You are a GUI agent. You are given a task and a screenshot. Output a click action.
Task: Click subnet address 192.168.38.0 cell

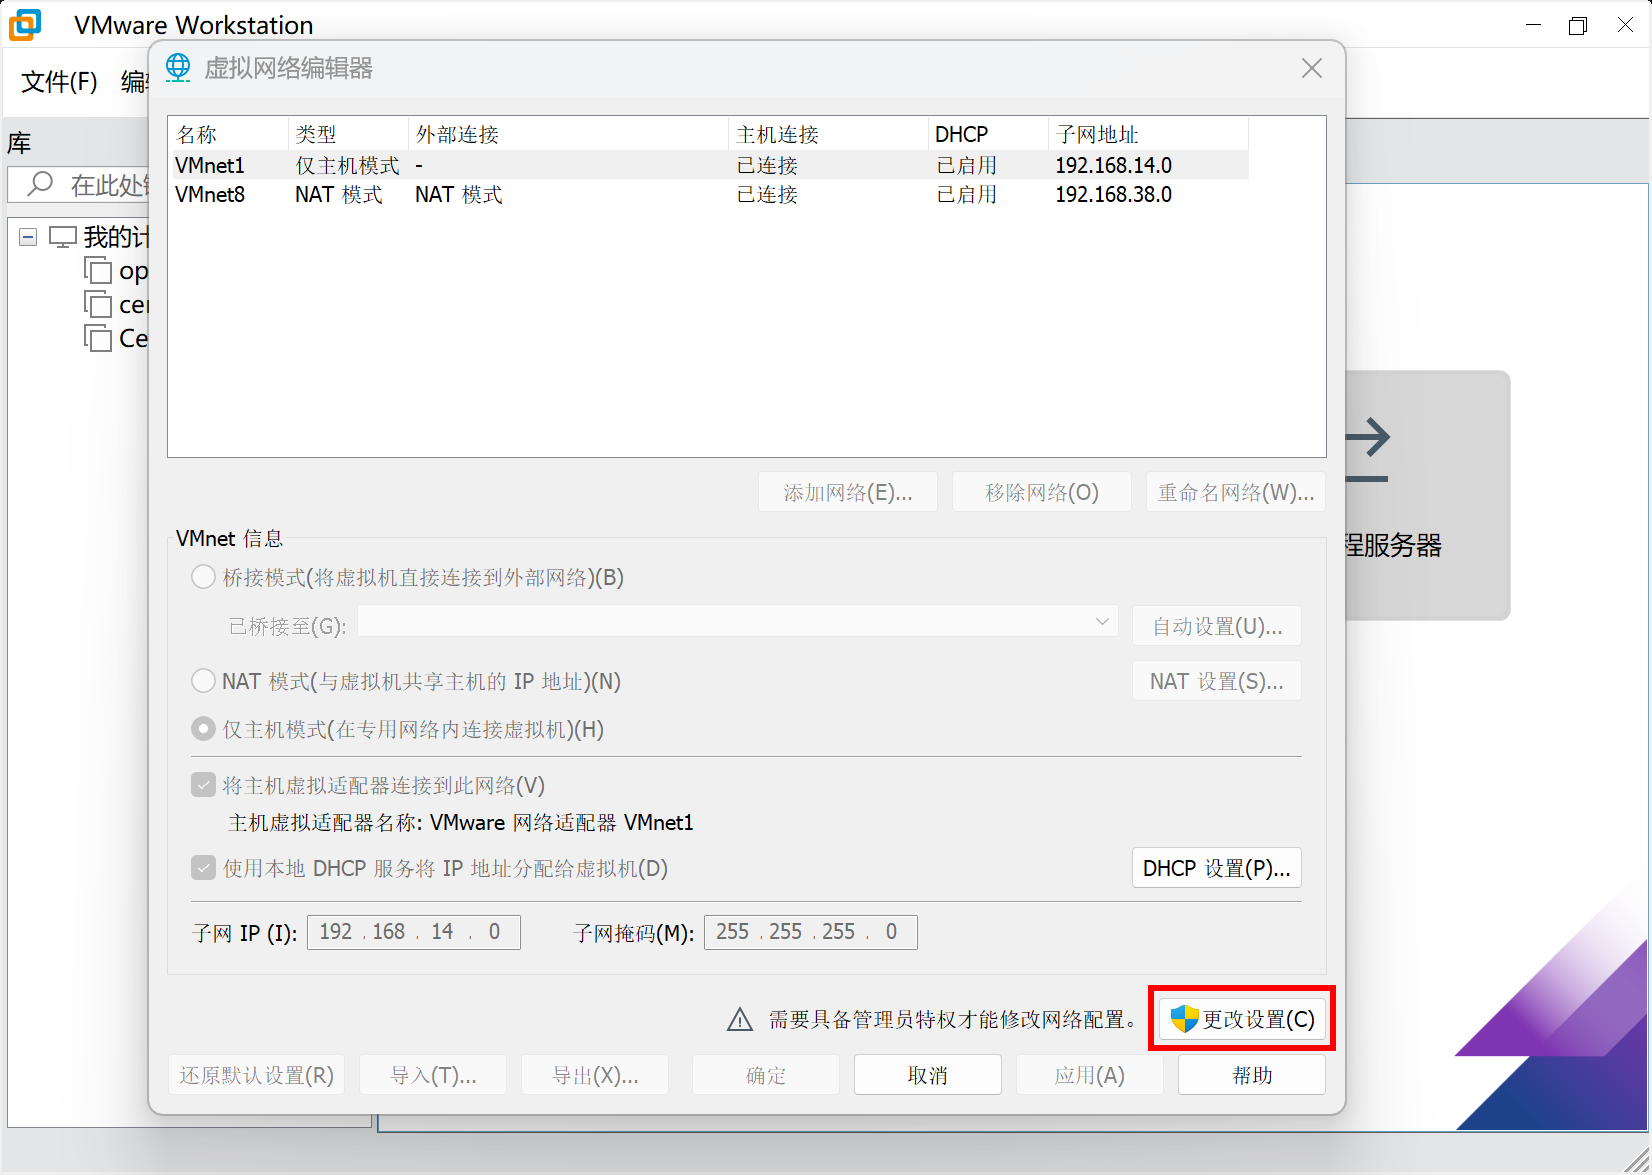pos(1114,194)
